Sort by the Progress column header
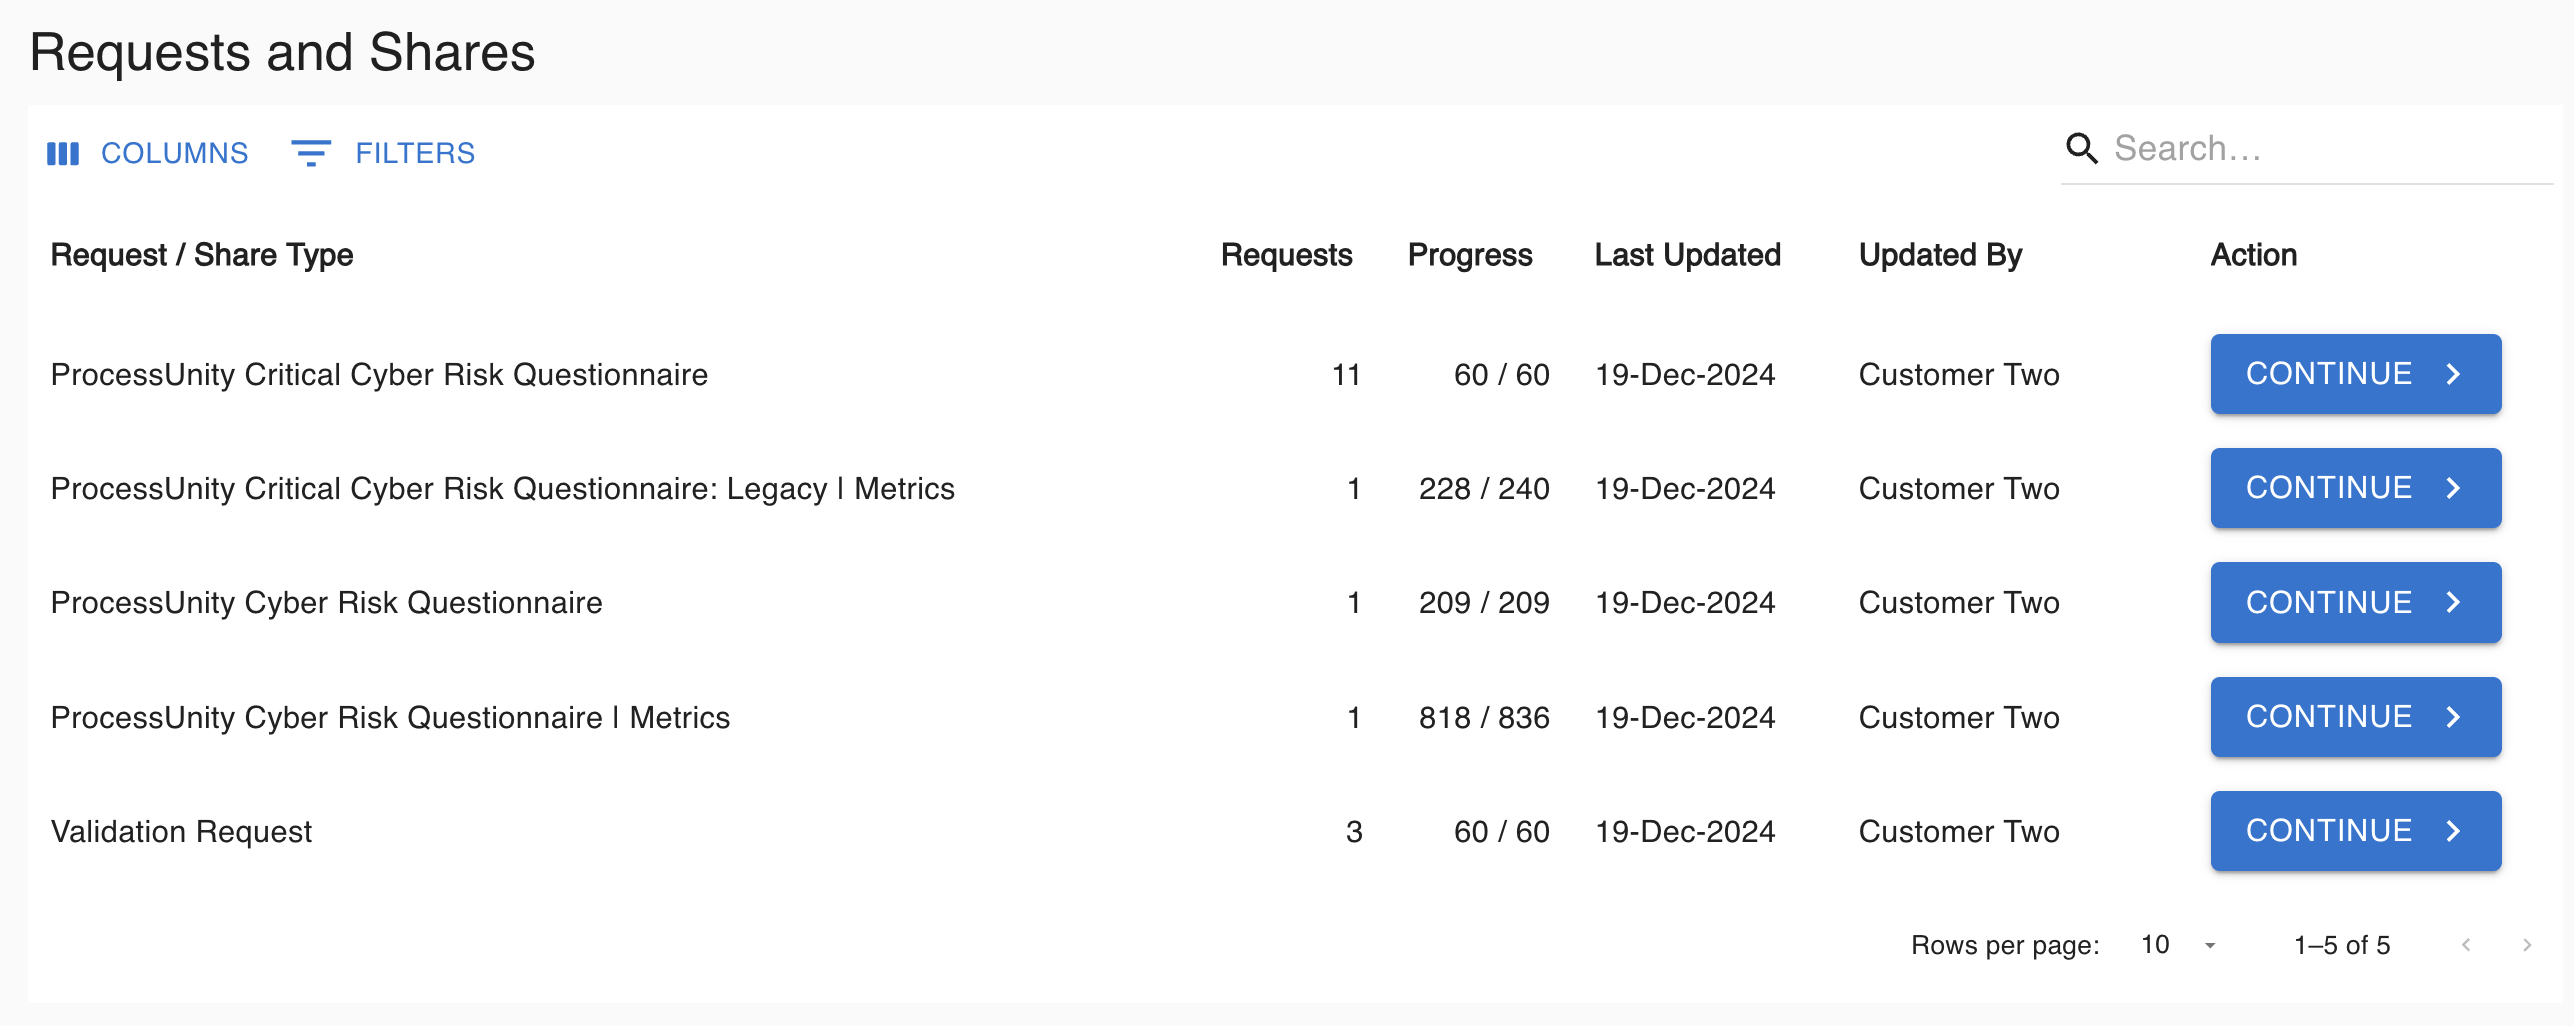This screenshot has width=2574, height=1026. point(1470,255)
